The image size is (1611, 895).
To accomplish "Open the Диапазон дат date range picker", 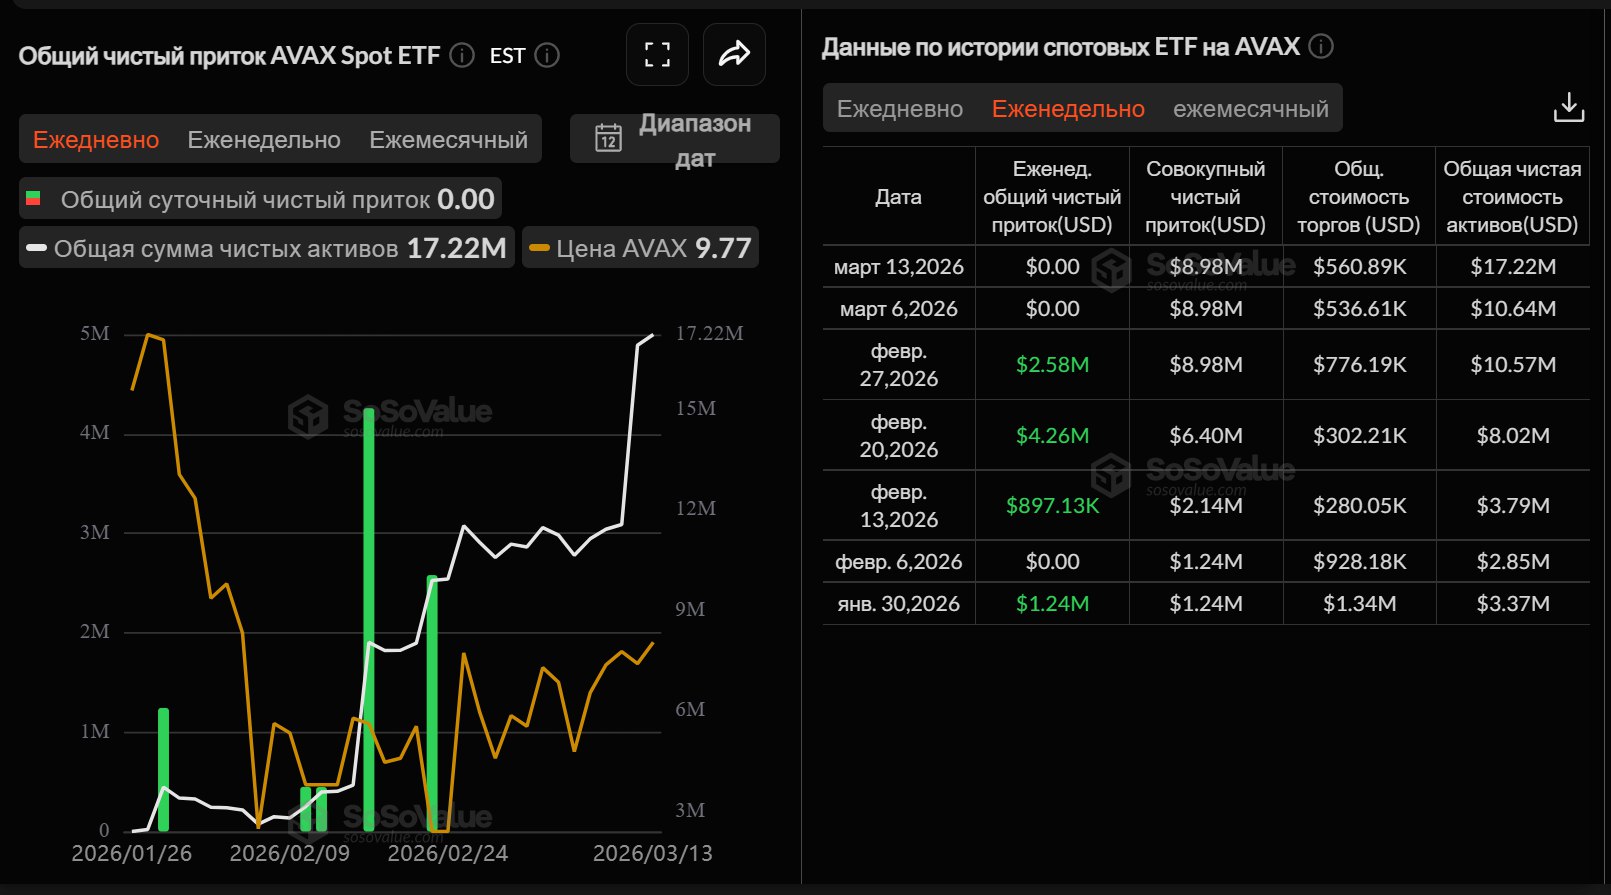I will [675, 139].
